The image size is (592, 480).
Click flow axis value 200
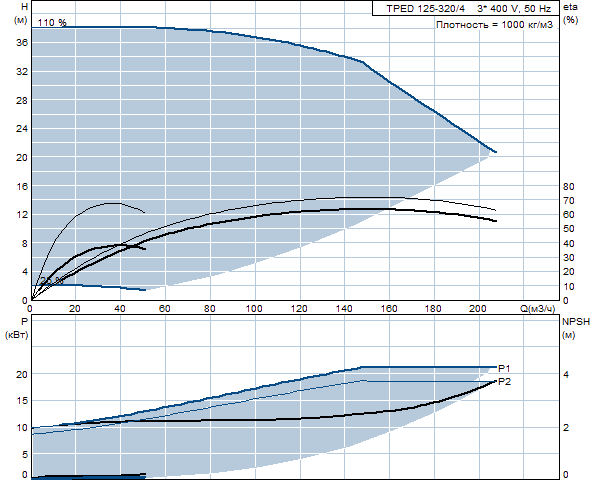coord(478,309)
